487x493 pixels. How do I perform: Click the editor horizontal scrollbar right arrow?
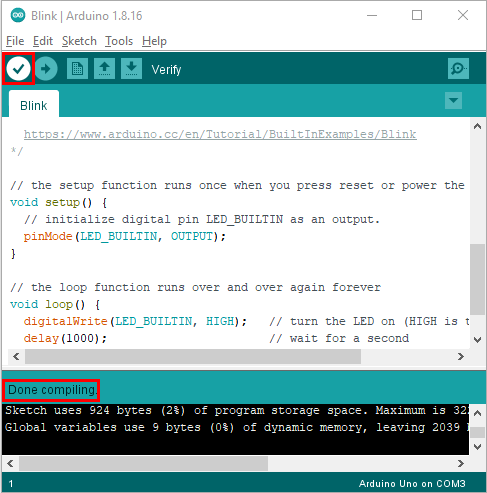pyautogui.click(x=461, y=357)
